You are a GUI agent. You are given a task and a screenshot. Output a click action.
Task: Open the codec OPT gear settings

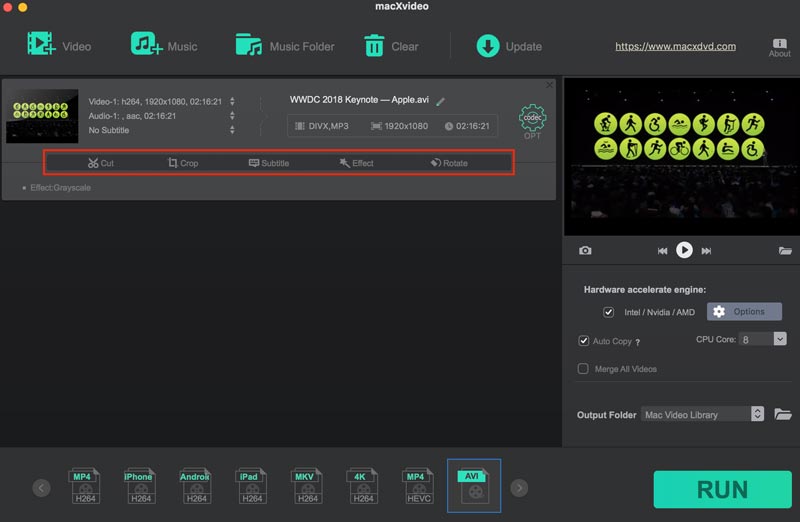[532, 121]
